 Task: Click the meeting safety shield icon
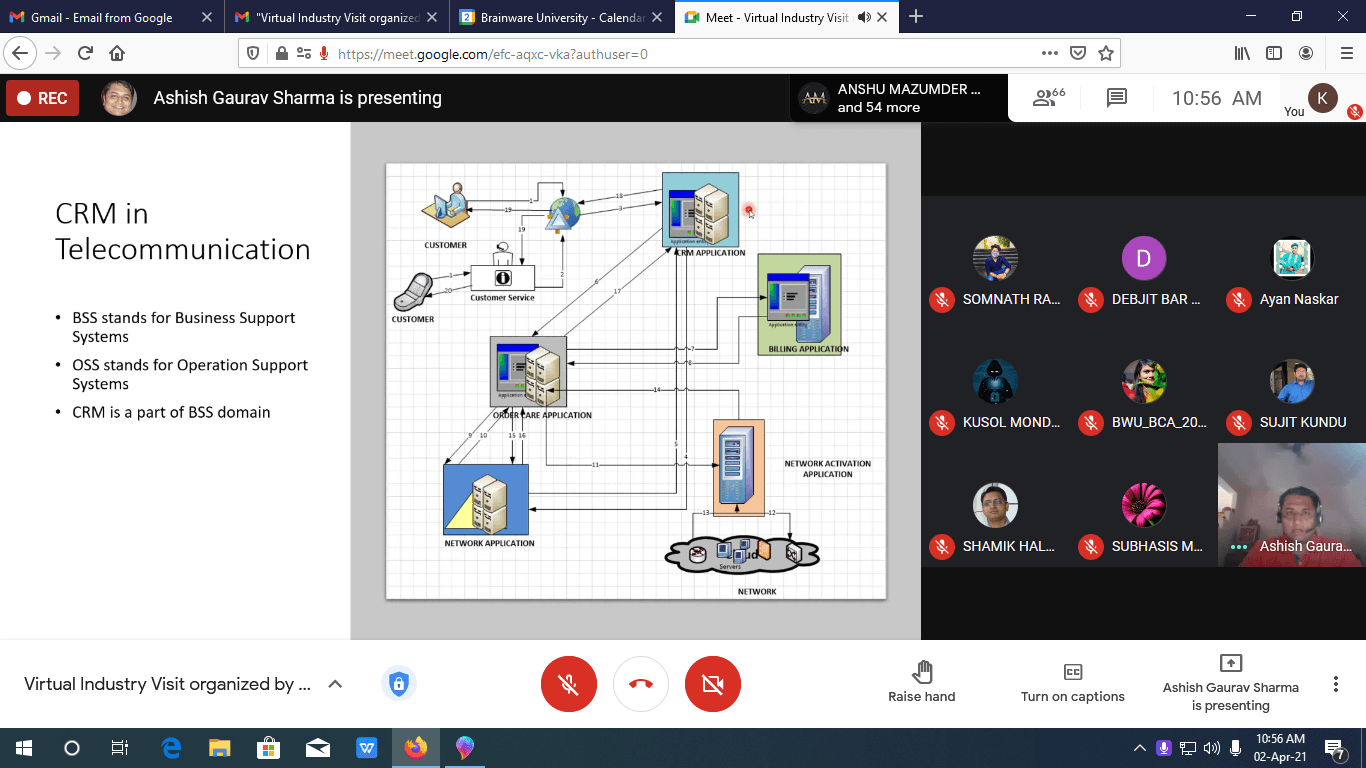pyautogui.click(x=398, y=684)
